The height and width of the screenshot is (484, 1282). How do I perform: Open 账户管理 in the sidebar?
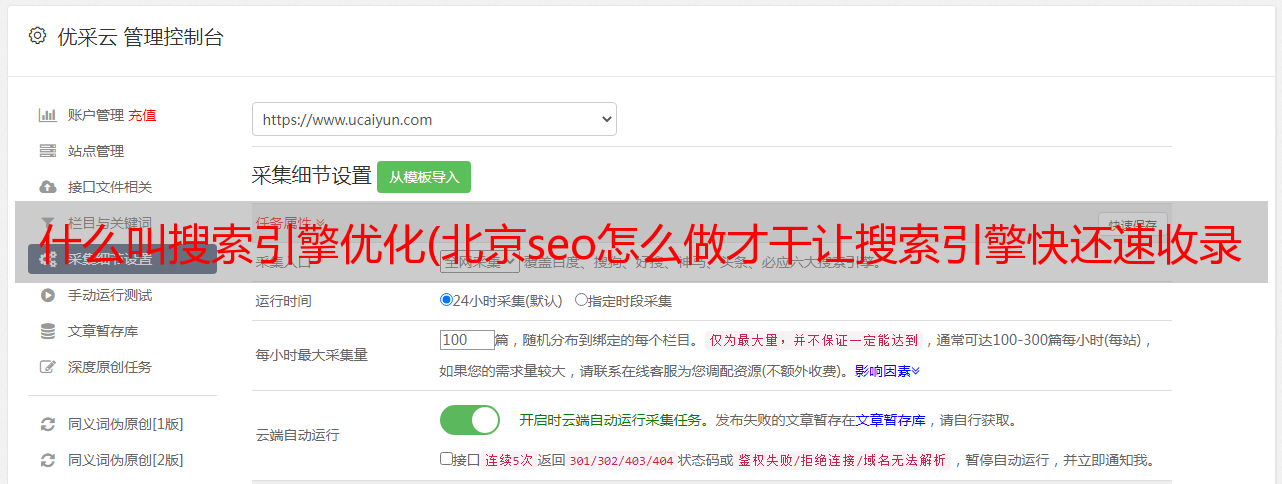[x=96, y=115]
